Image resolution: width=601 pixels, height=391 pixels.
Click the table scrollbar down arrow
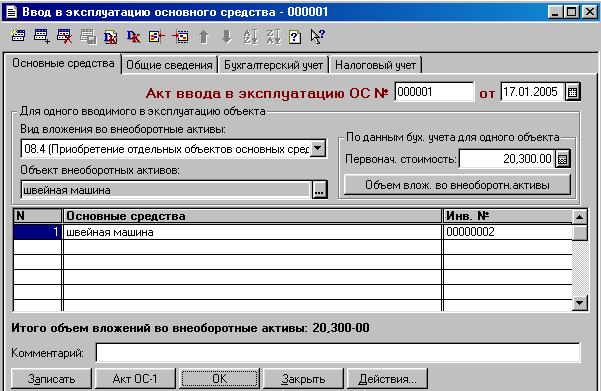click(x=580, y=303)
